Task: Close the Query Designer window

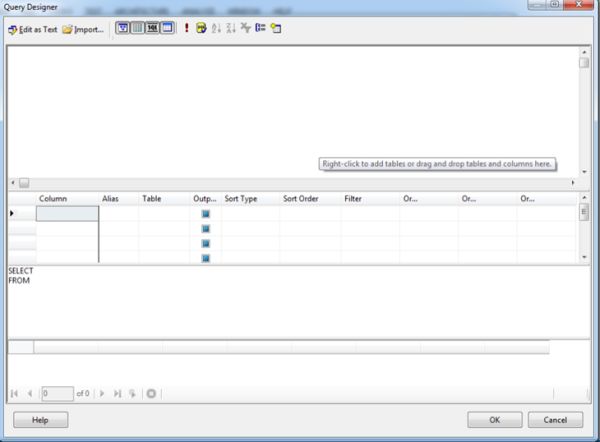Action: 579,4
